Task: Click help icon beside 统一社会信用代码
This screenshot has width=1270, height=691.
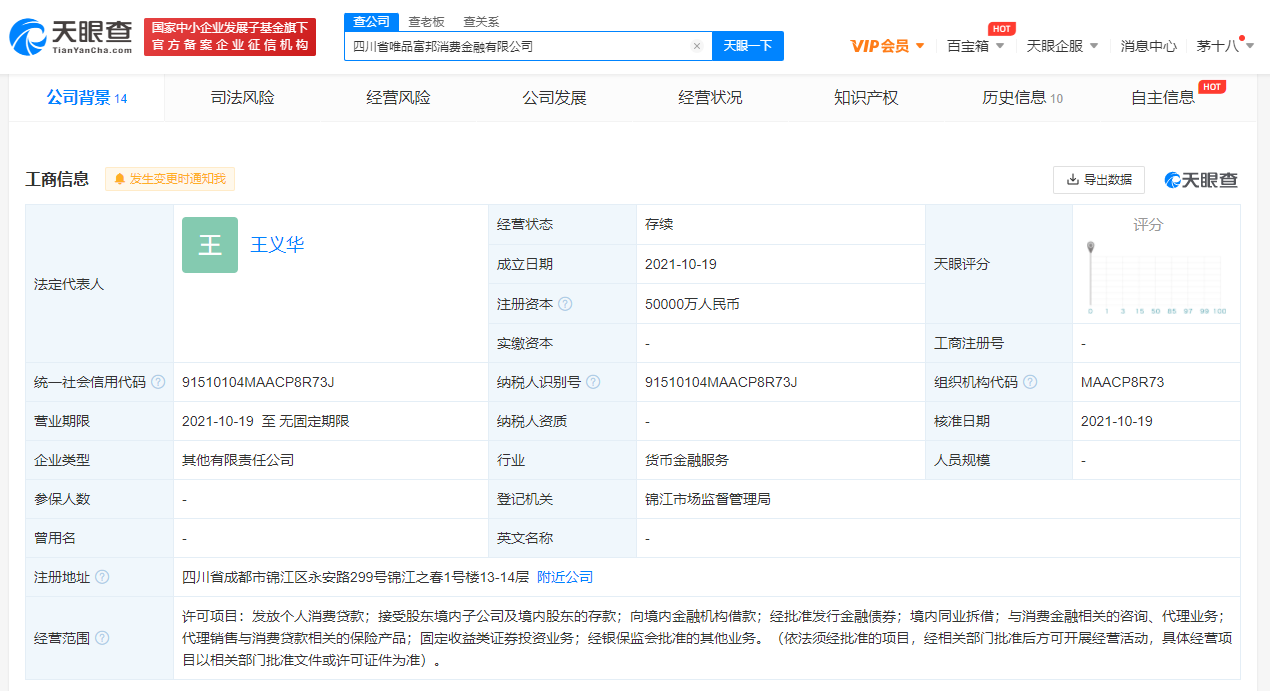Action: point(158,382)
